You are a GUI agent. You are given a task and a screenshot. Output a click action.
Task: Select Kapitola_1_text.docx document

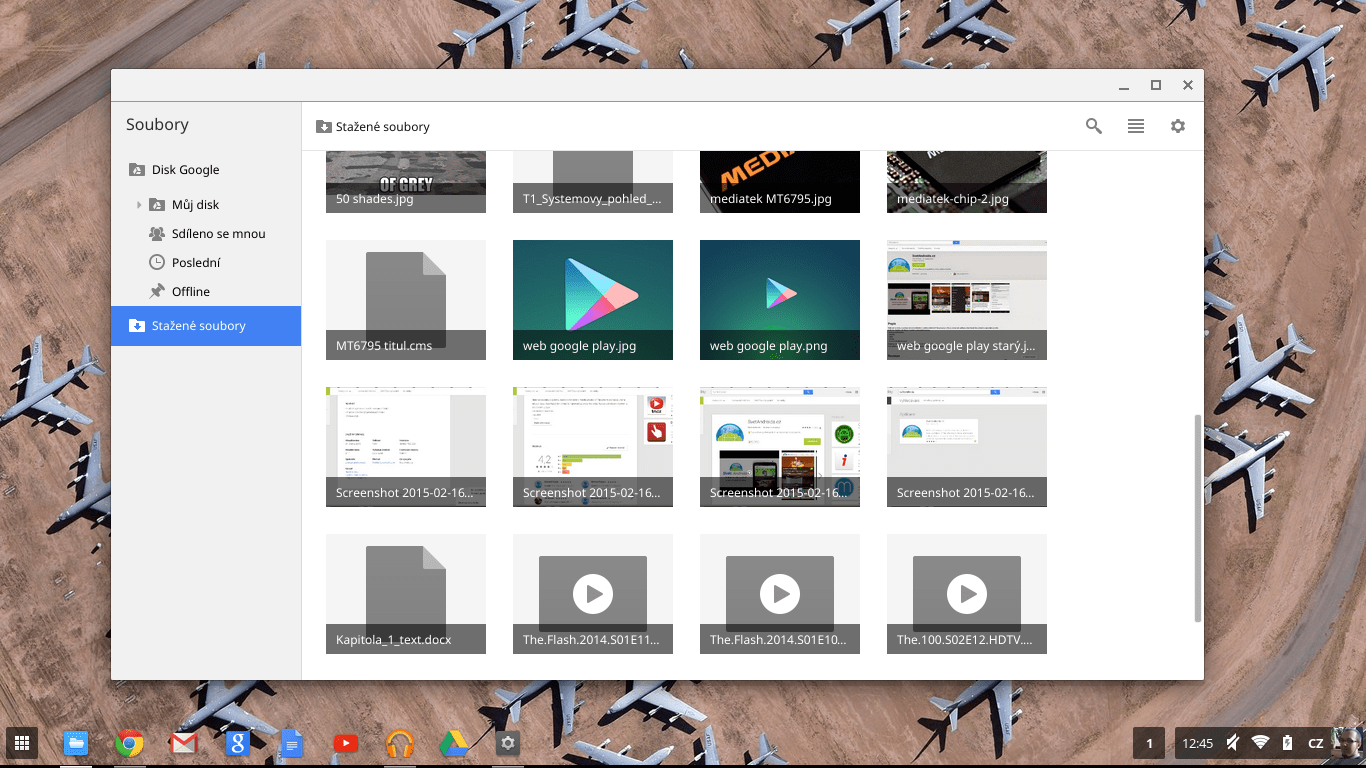coord(406,594)
